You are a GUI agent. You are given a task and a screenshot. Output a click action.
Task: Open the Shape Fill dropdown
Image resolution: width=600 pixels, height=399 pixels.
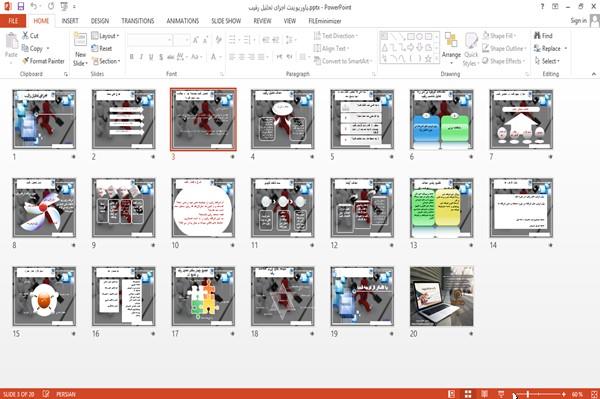pyautogui.click(x=499, y=36)
